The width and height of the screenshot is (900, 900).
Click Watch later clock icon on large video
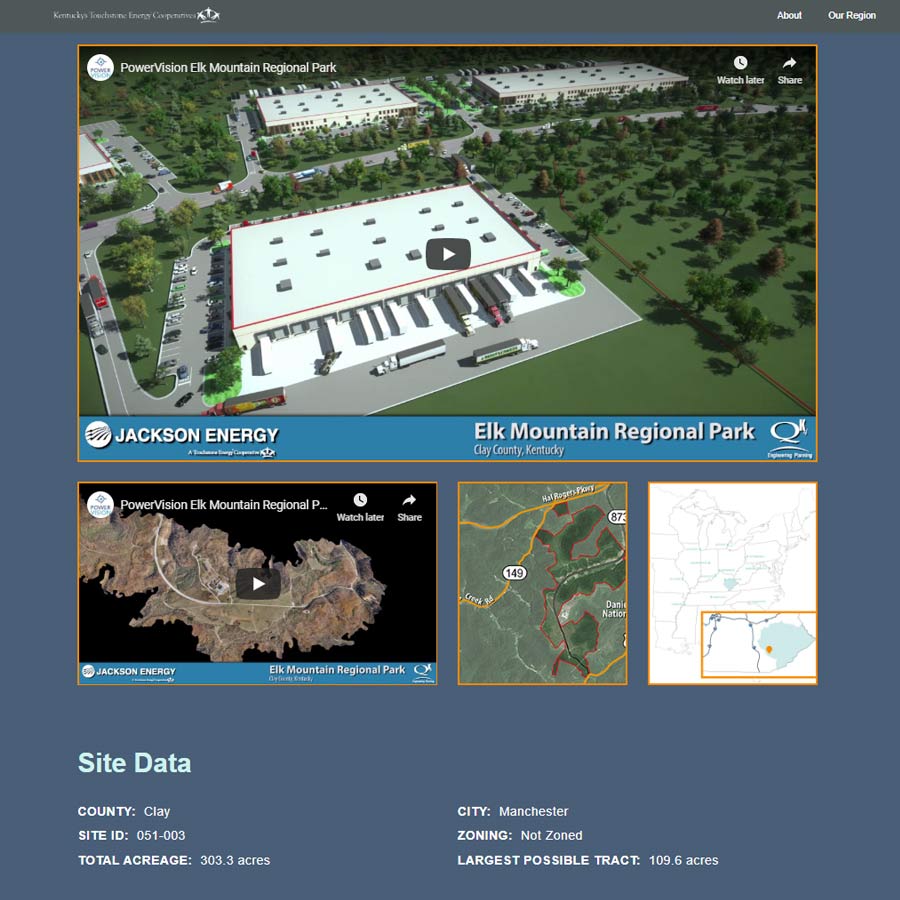point(740,63)
